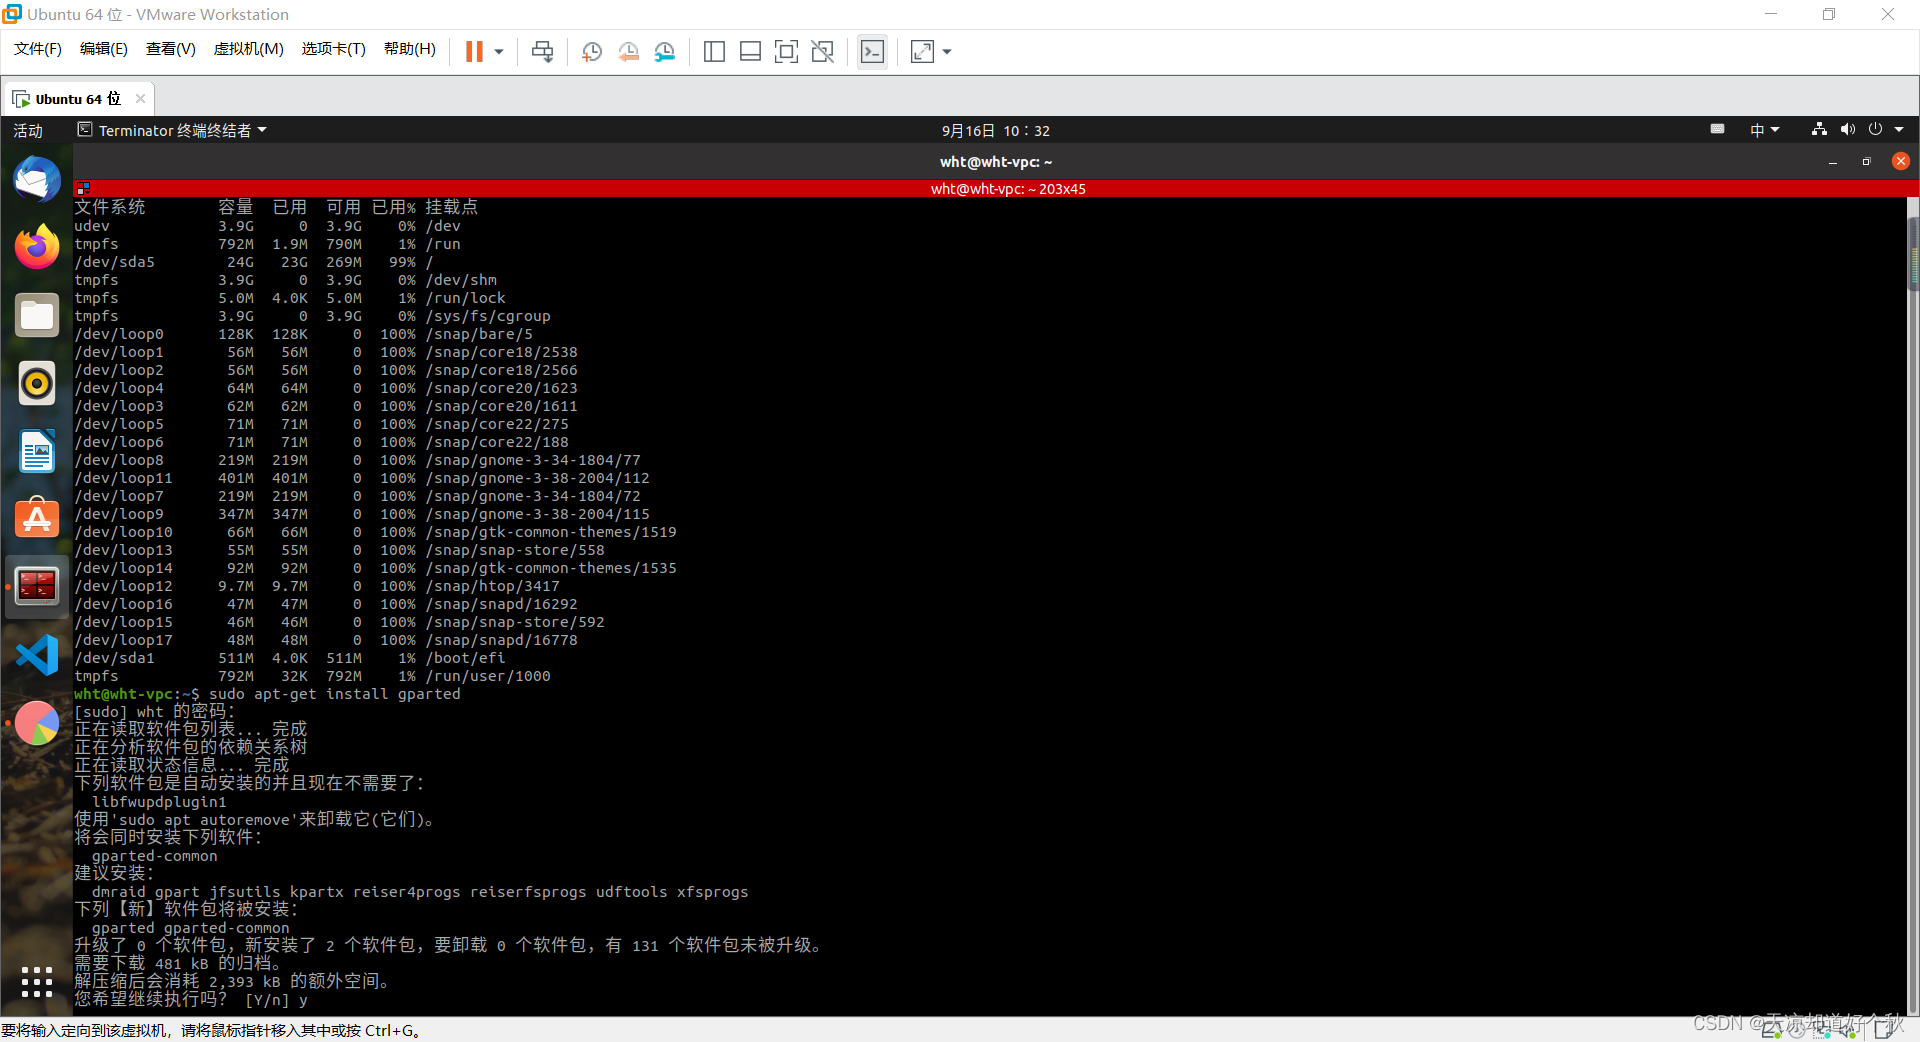Click the 您希望继续执行吗？ [Y/n] y prompt line

(x=191, y=999)
